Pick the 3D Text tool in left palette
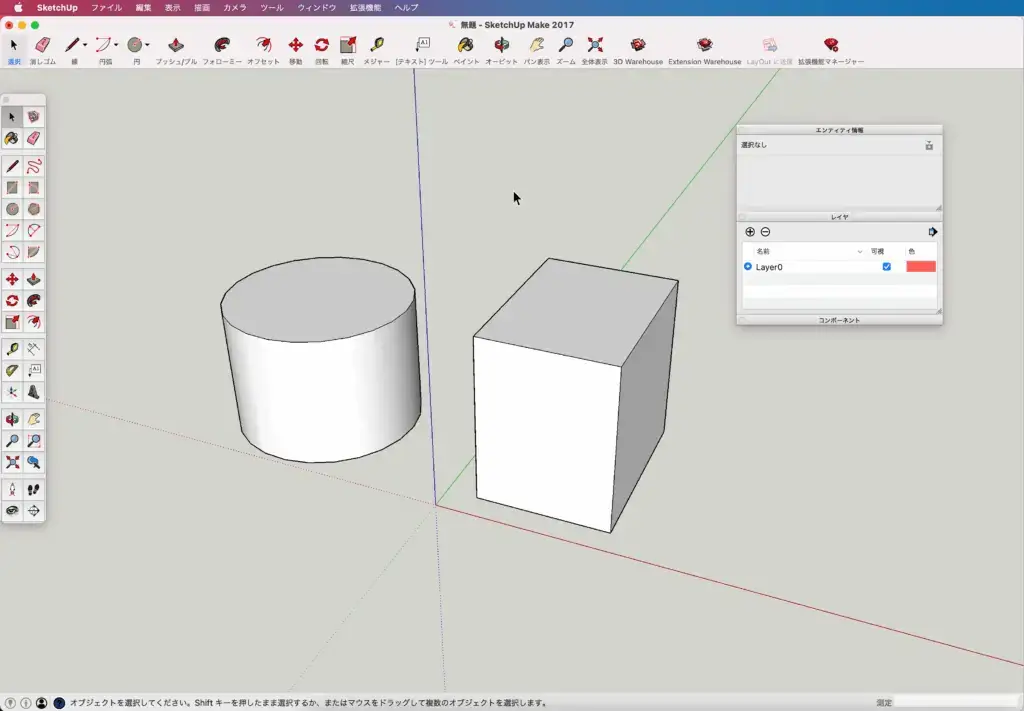1024x711 pixels. point(33,392)
